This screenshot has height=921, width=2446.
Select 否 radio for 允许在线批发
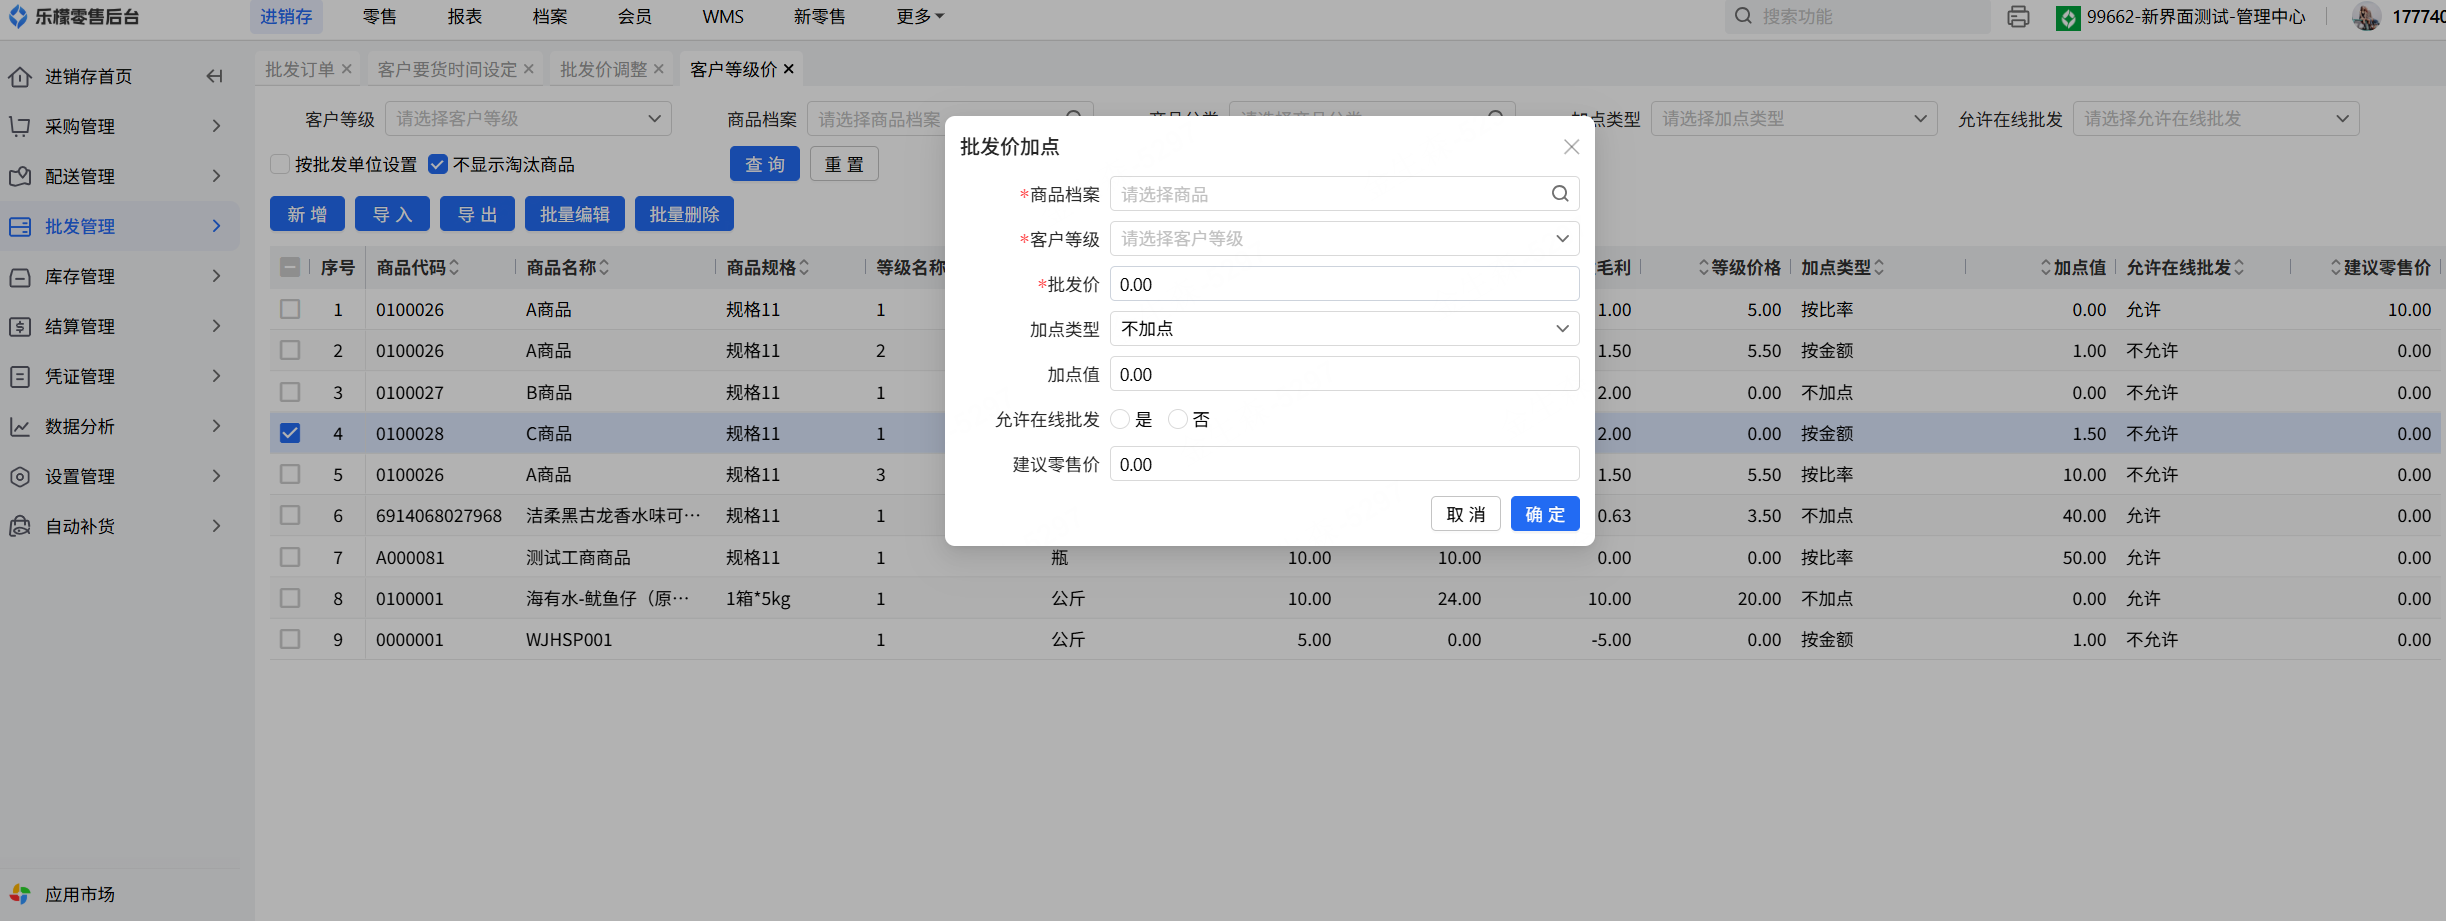click(1178, 420)
